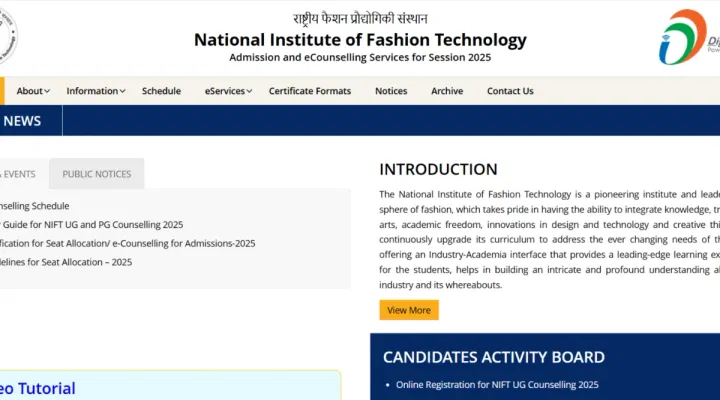The width and height of the screenshot is (720, 400).
Task: Open the Schedule menu item
Action: coord(161,91)
